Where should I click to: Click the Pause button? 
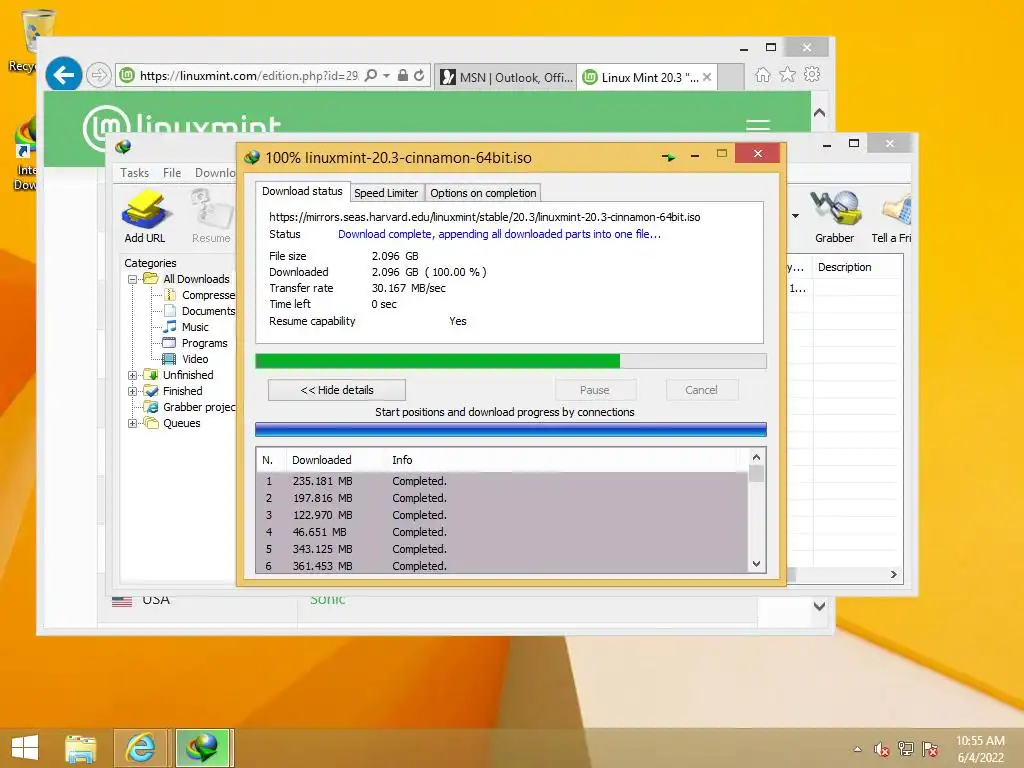click(x=594, y=390)
